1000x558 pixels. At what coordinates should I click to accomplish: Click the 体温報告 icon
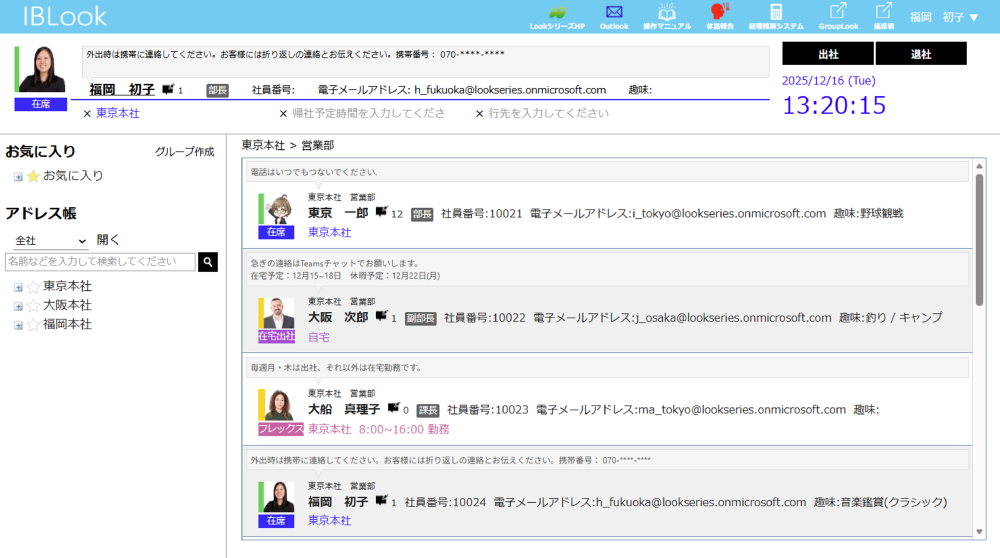point(718,12)
